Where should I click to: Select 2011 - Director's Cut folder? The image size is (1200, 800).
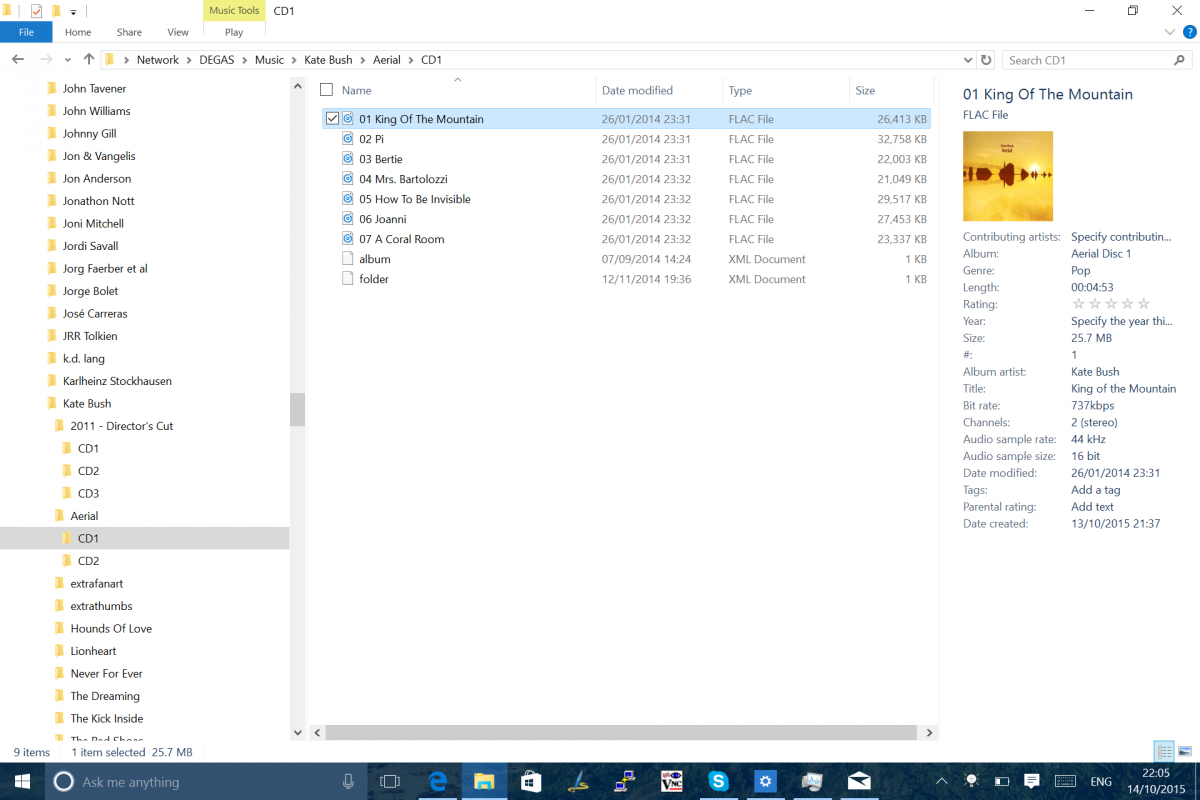pyautogui.click(x=121, y=426)
